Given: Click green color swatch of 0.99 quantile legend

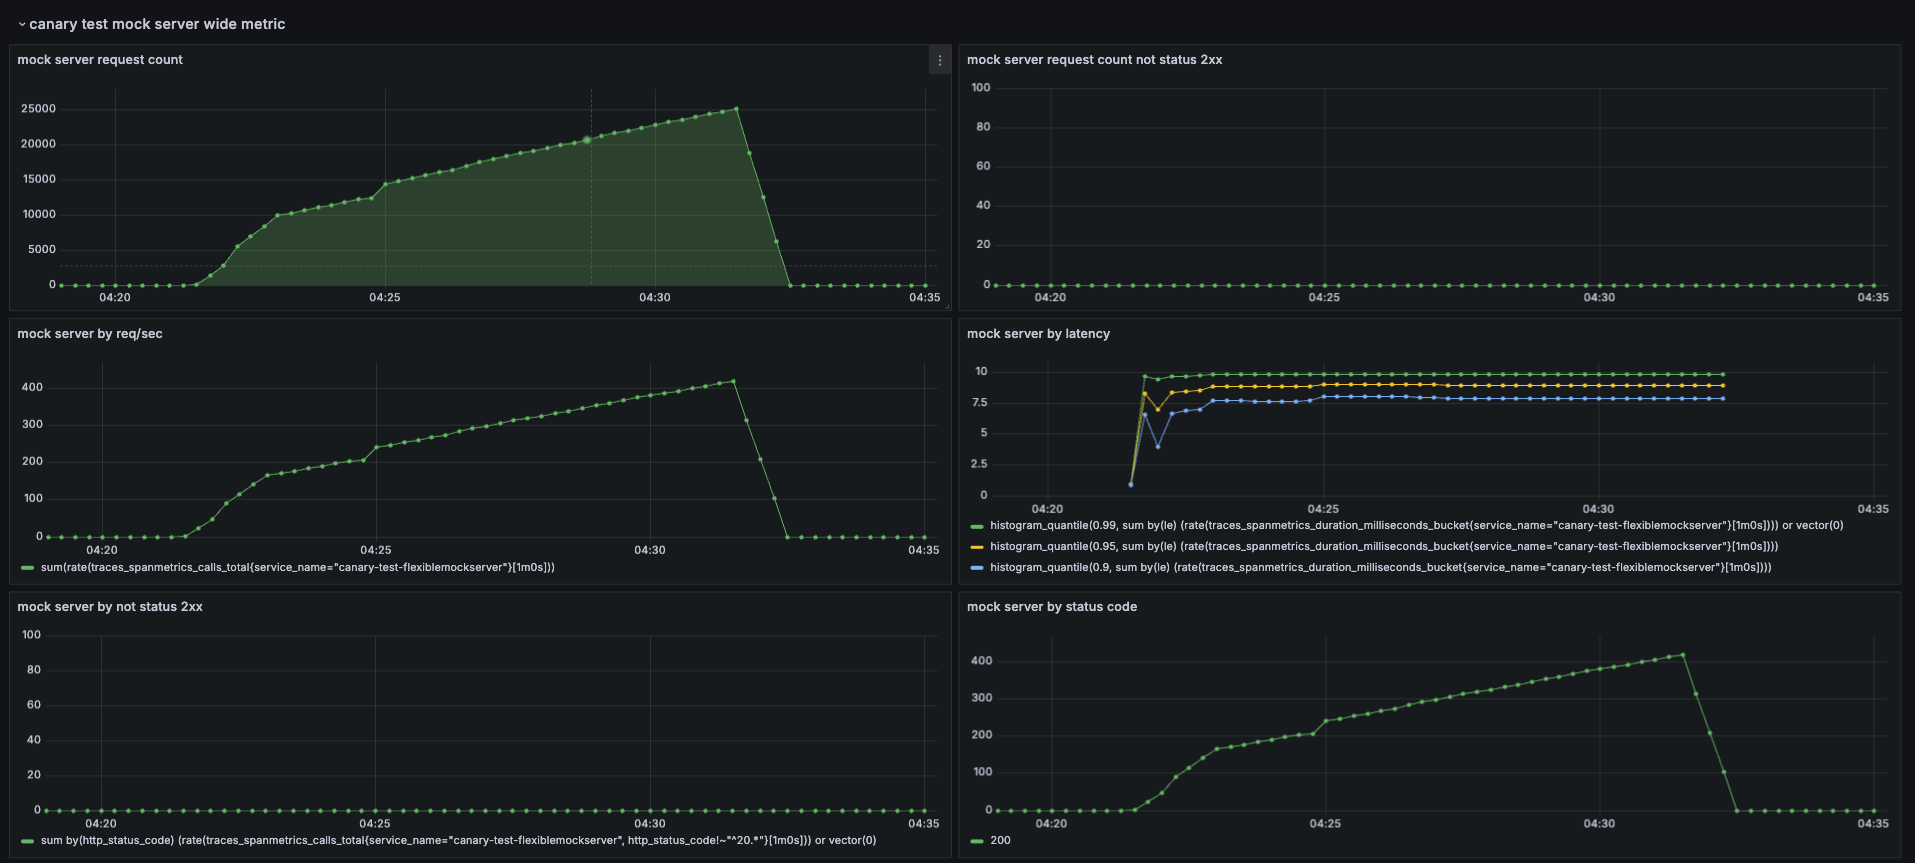Looking at the screenshot, I should coord(977,526).
